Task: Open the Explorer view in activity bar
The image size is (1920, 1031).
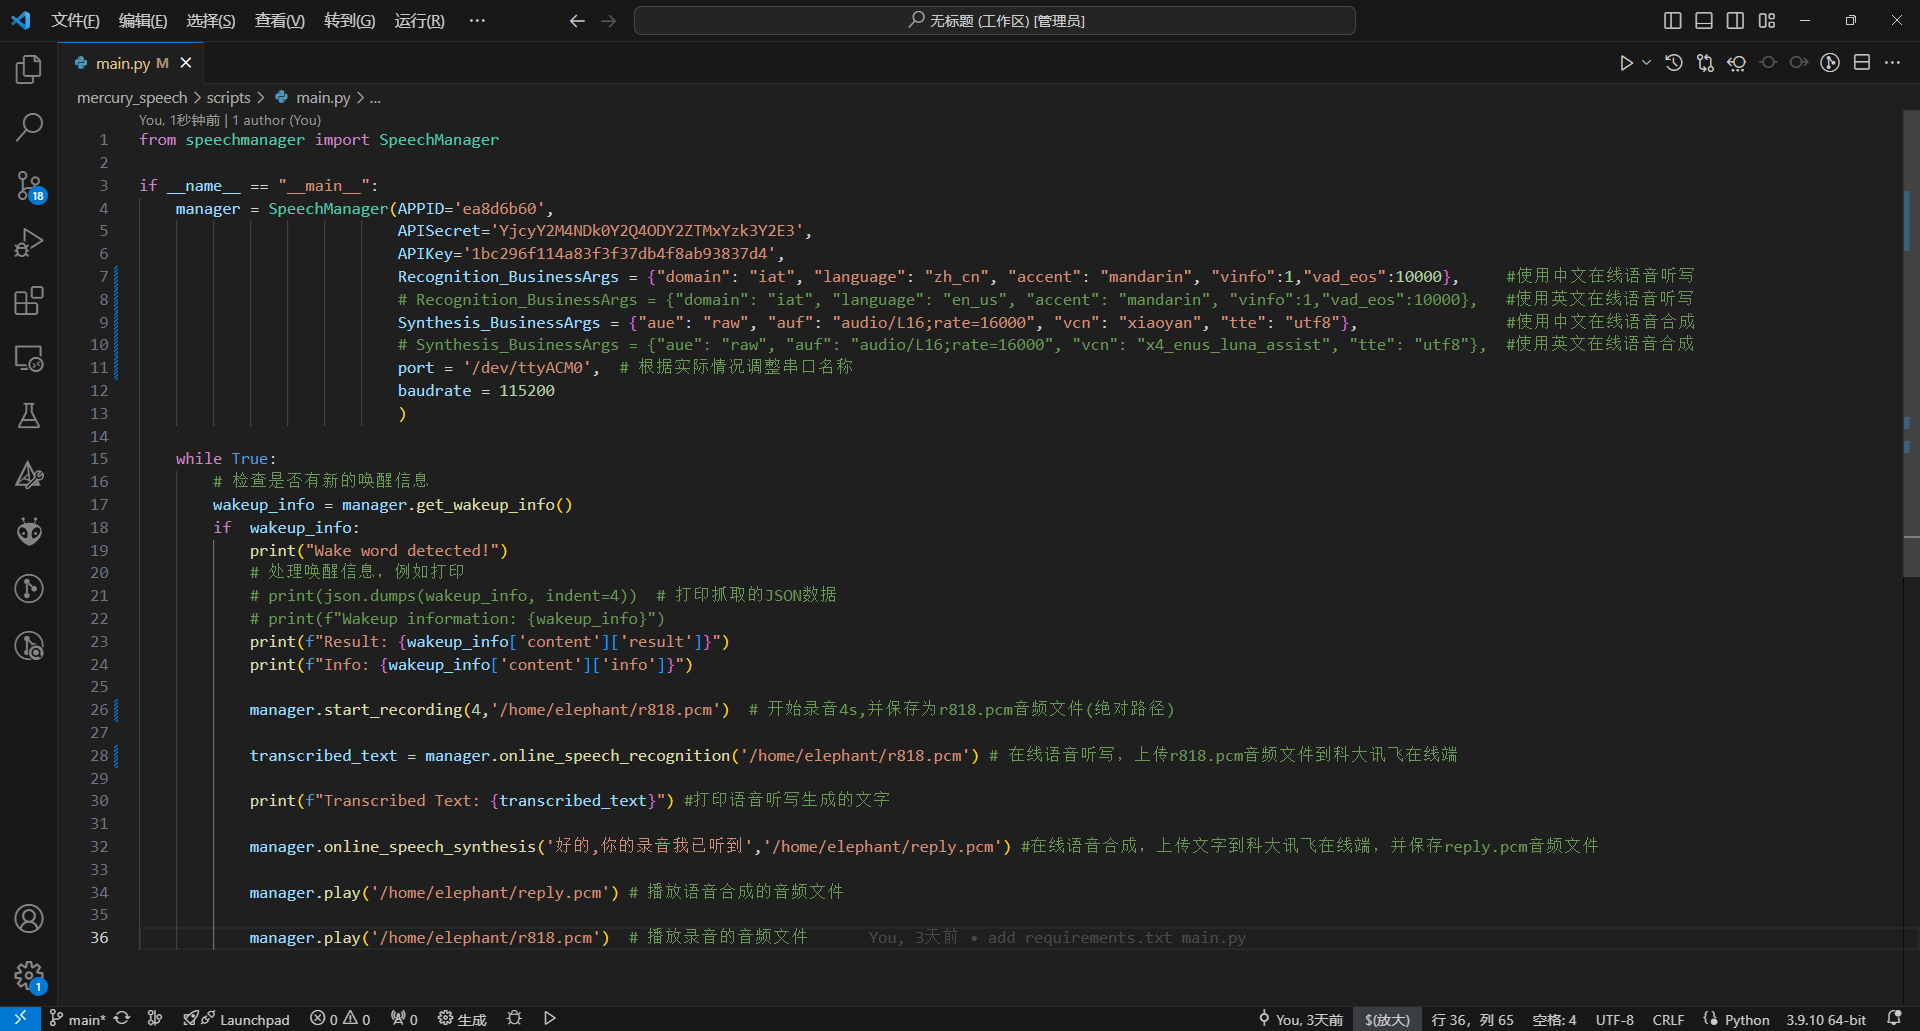Action: (x=29, y=69)
